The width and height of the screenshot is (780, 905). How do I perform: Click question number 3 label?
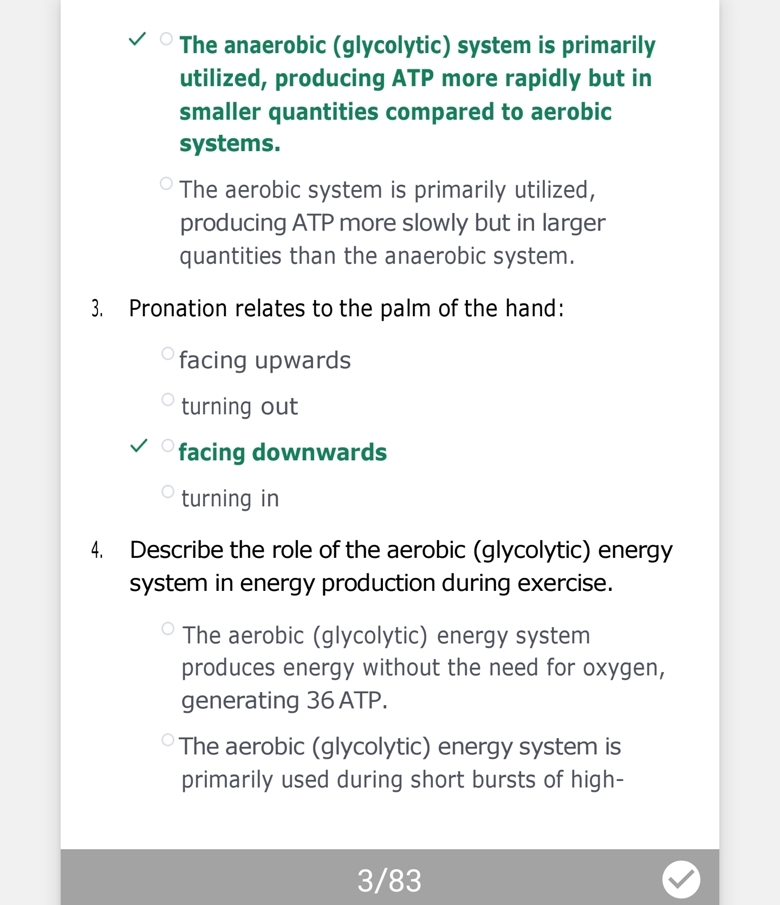coord(97,309)
